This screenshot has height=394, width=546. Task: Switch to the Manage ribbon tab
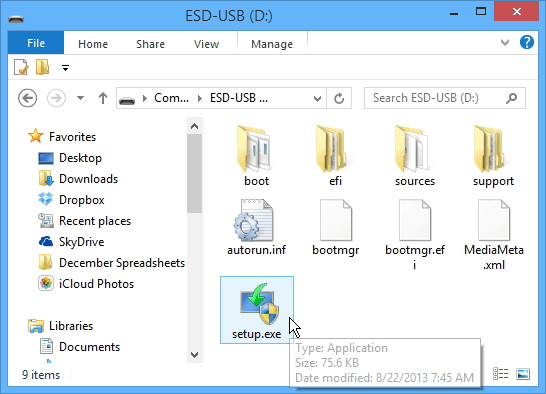(x=272, y=44)
